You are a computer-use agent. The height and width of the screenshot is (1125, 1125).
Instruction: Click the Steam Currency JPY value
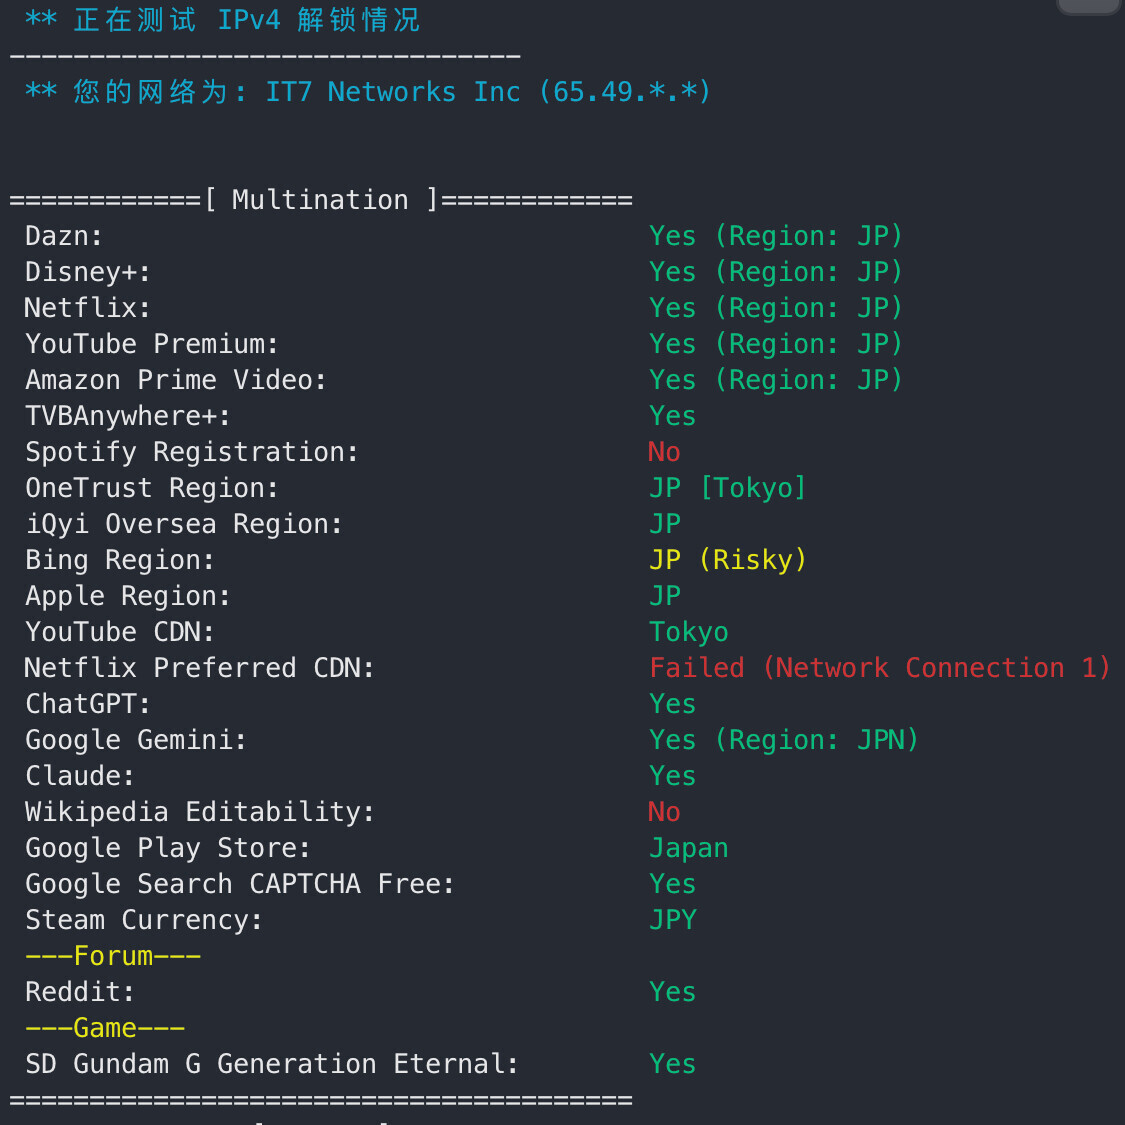[x=673, y=920]
